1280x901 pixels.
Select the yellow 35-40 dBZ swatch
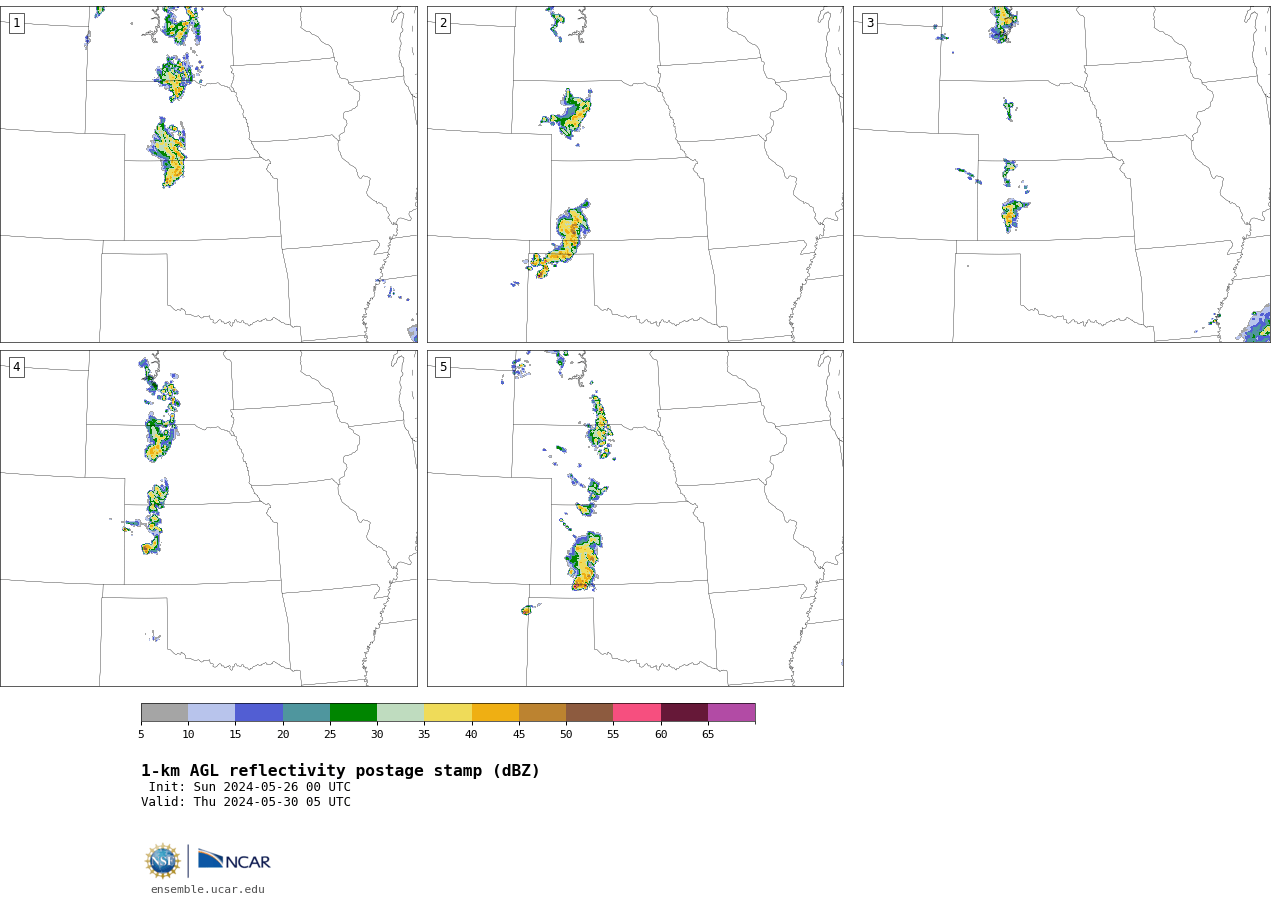click(448, 713)
